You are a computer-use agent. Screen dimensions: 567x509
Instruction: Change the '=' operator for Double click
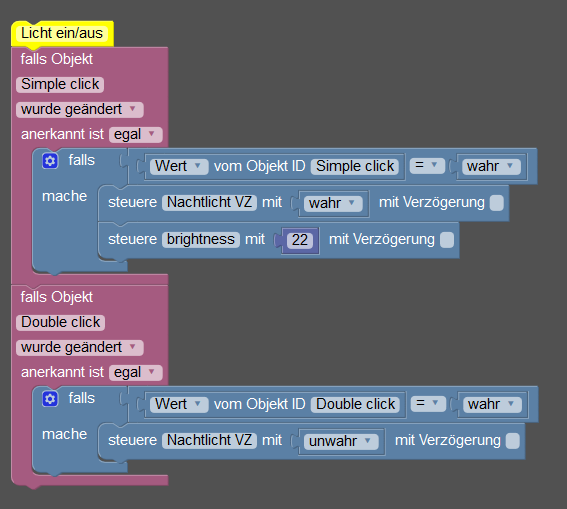point(428,404)
